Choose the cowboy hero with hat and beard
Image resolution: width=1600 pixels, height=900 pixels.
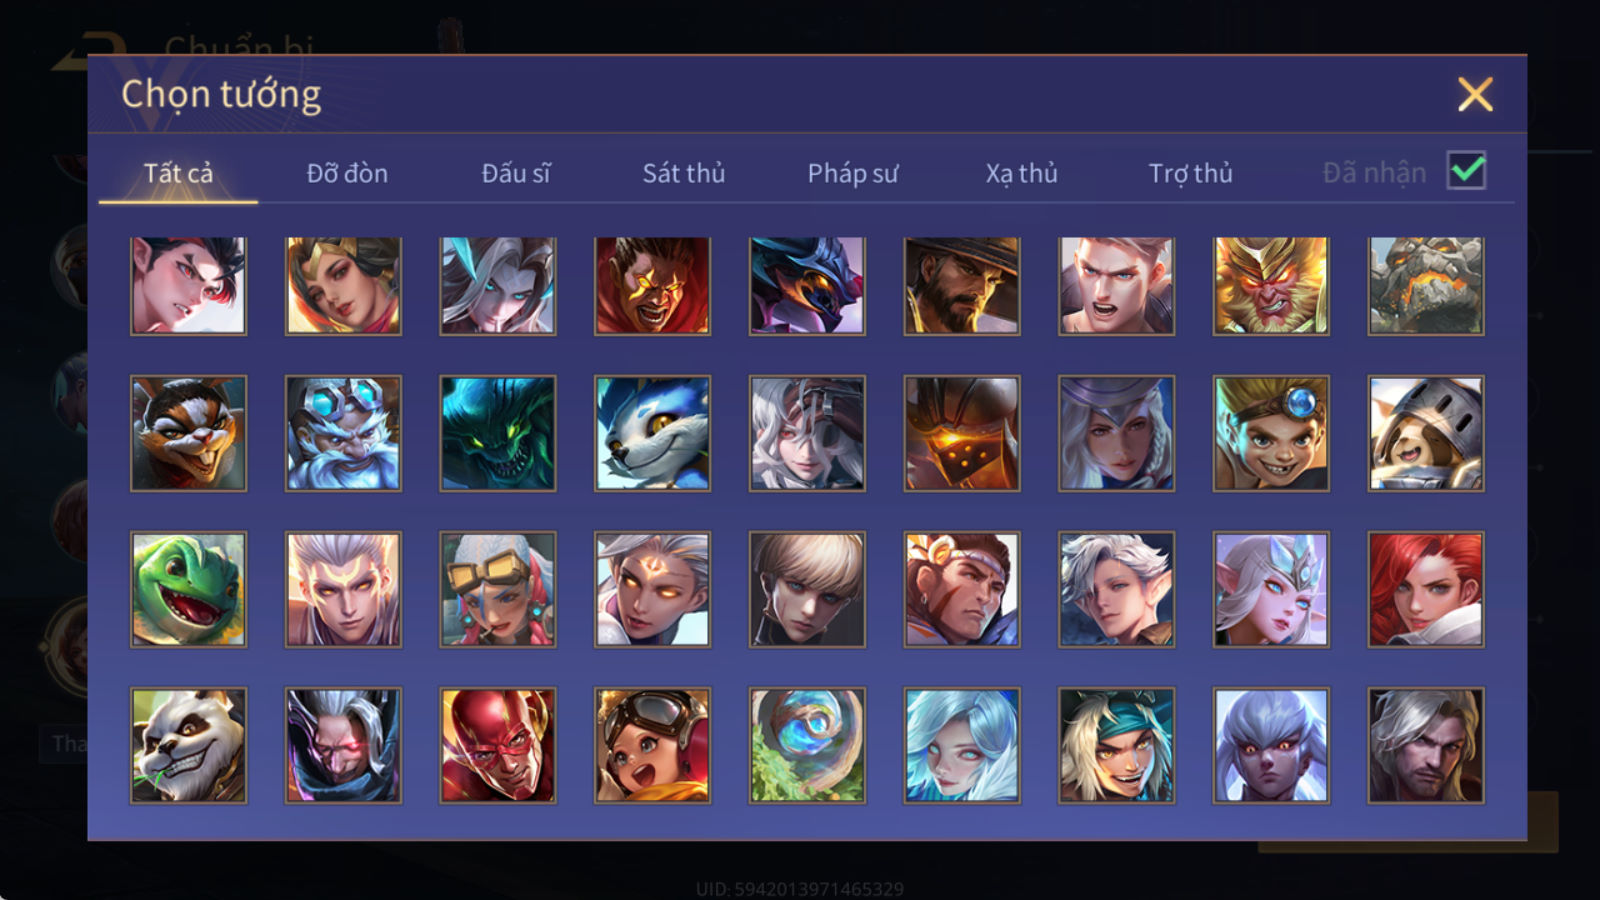[962, 286]
